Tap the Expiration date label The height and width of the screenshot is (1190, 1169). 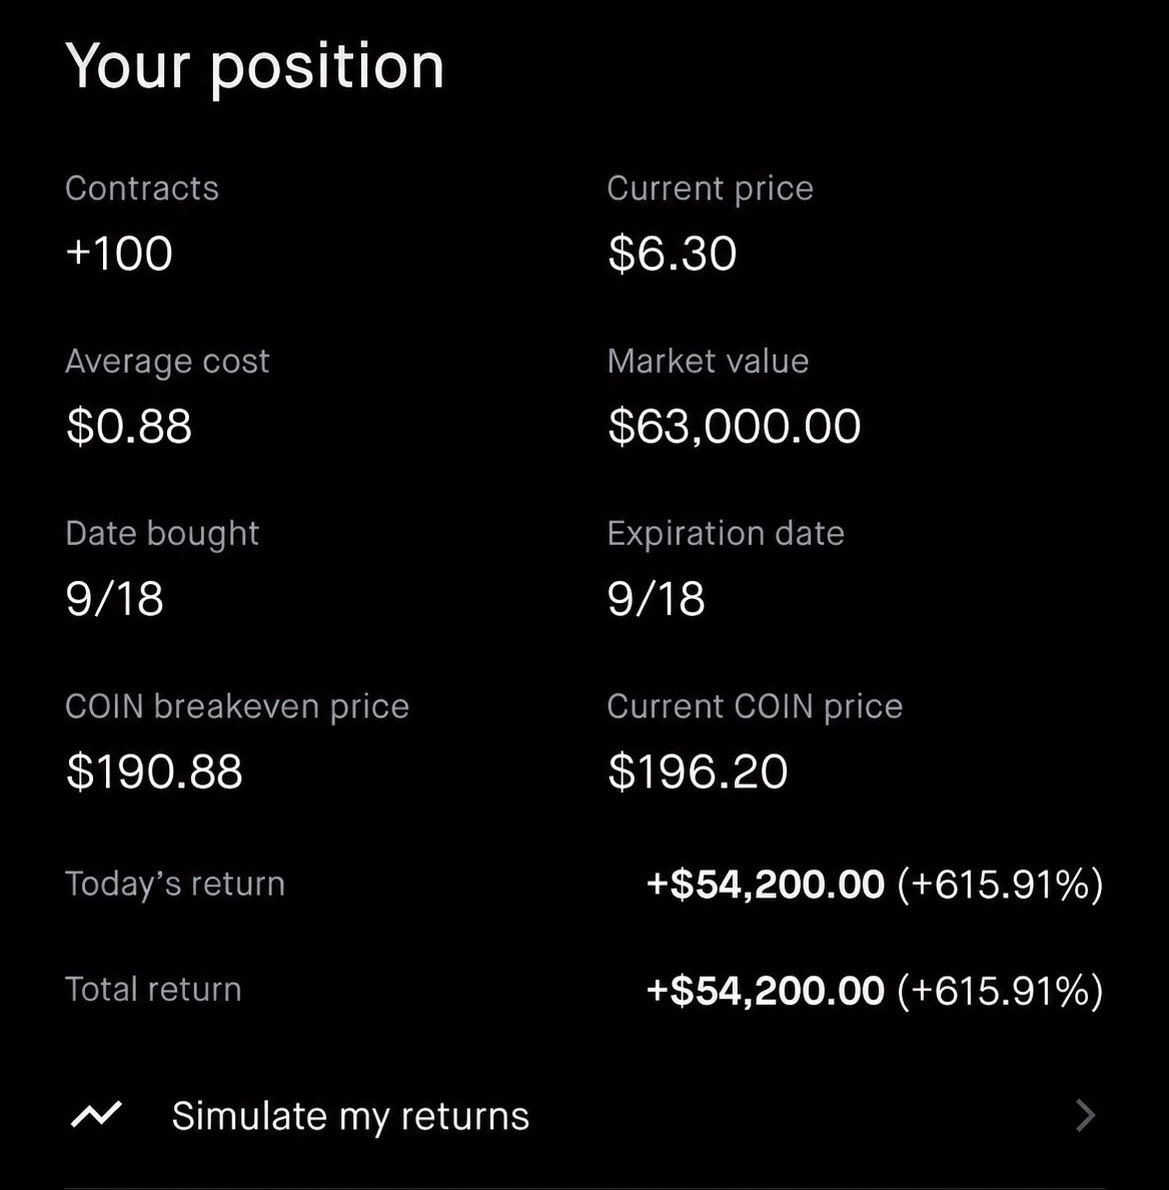(726, 534)
